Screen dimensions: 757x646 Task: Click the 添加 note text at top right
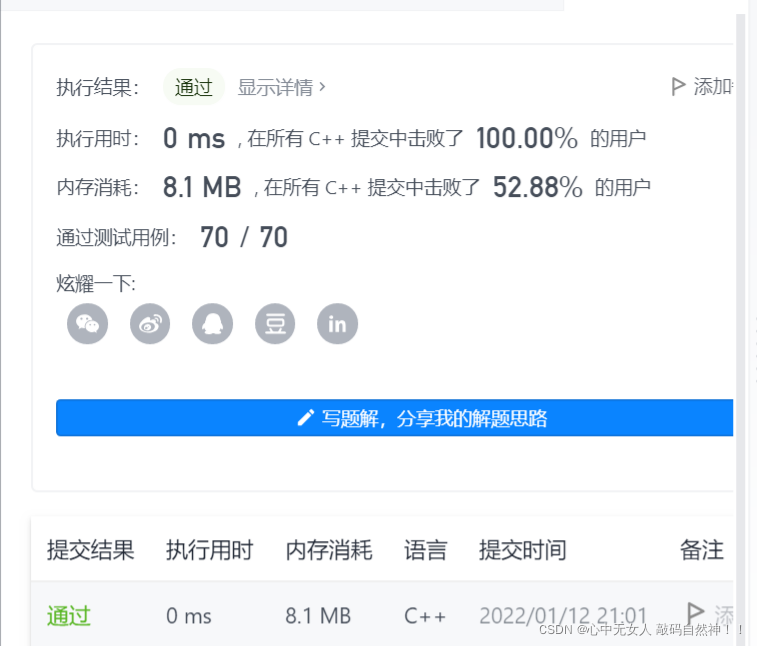[713, 87]
